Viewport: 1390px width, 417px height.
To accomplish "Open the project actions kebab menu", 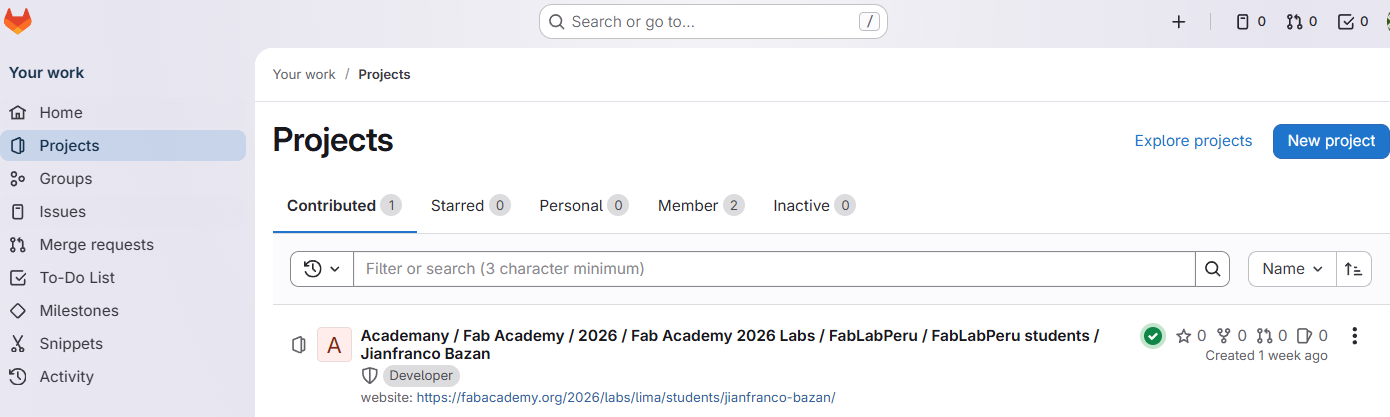I will pyautogui.click(x=1355, y=336).
